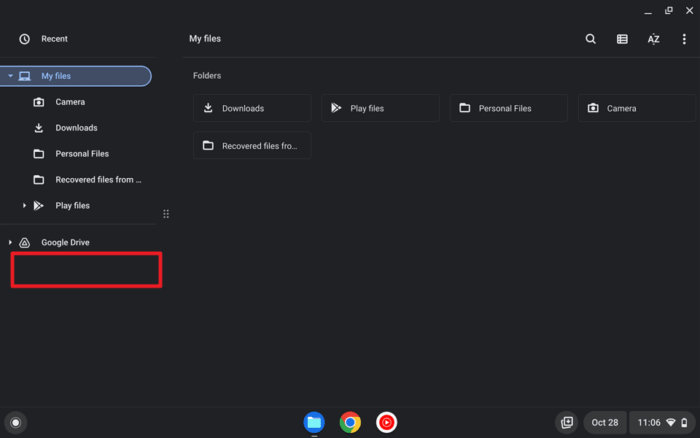The width and height of the screenshot is (700, 438).
Task: Click folder icon on Personal Files tile
Action: pyautogui.click(x=465, y=108)
